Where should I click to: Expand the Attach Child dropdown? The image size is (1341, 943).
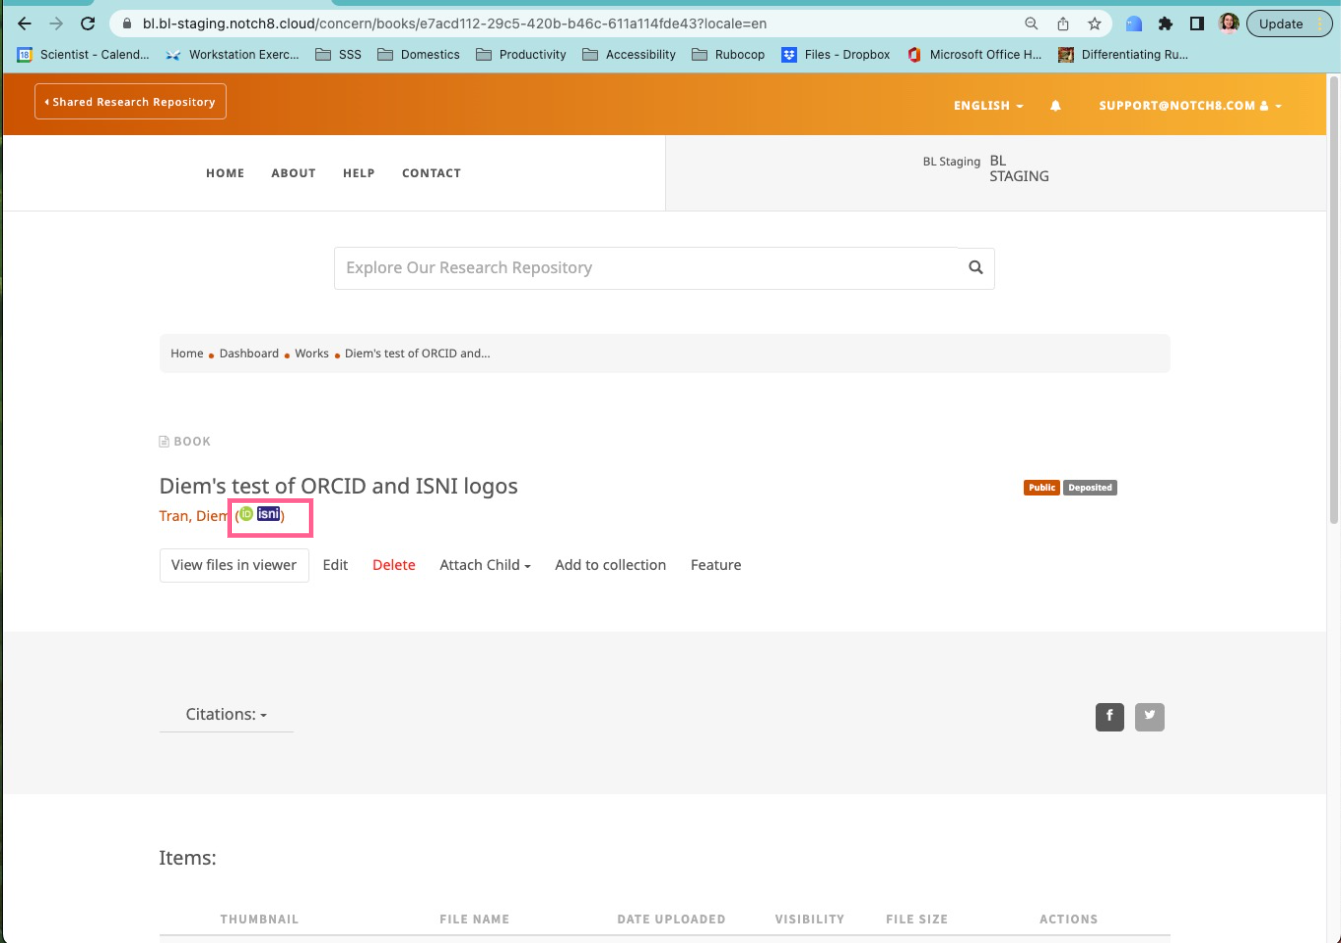click(484, 565)
